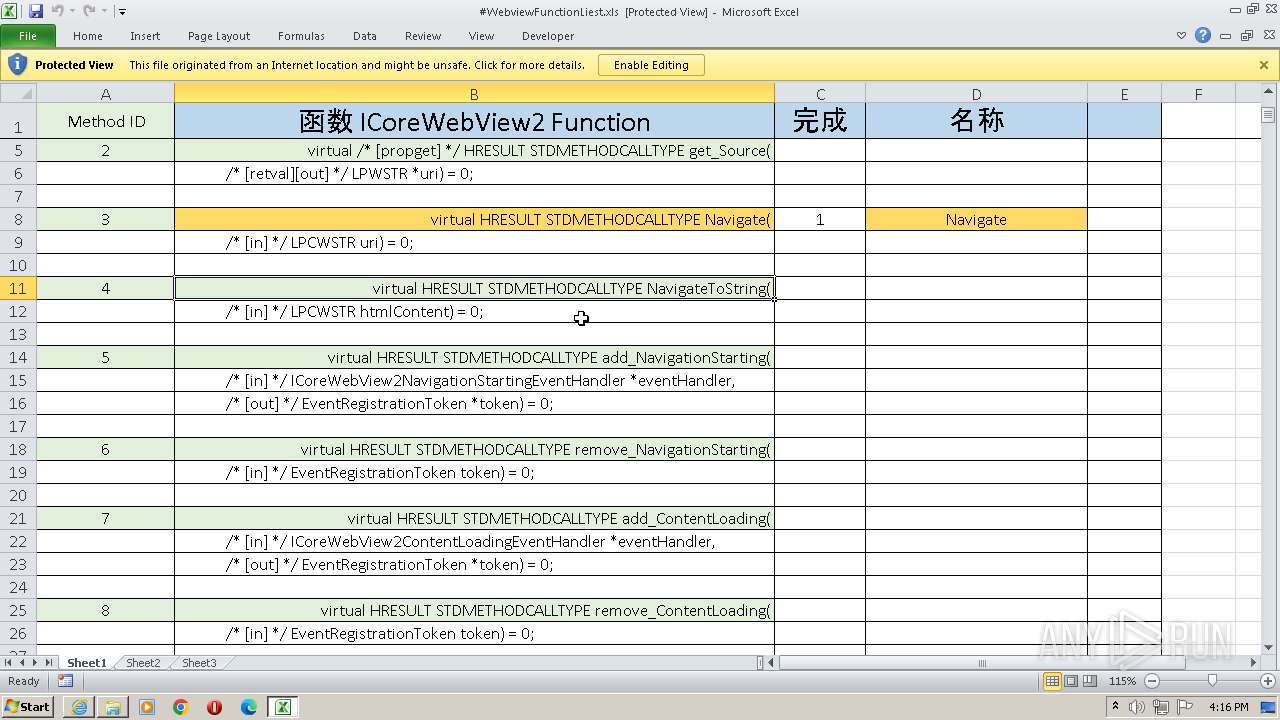
Task: Switch to Sheet3 tab
Action: pyautogui.click(x=199, y=663)
